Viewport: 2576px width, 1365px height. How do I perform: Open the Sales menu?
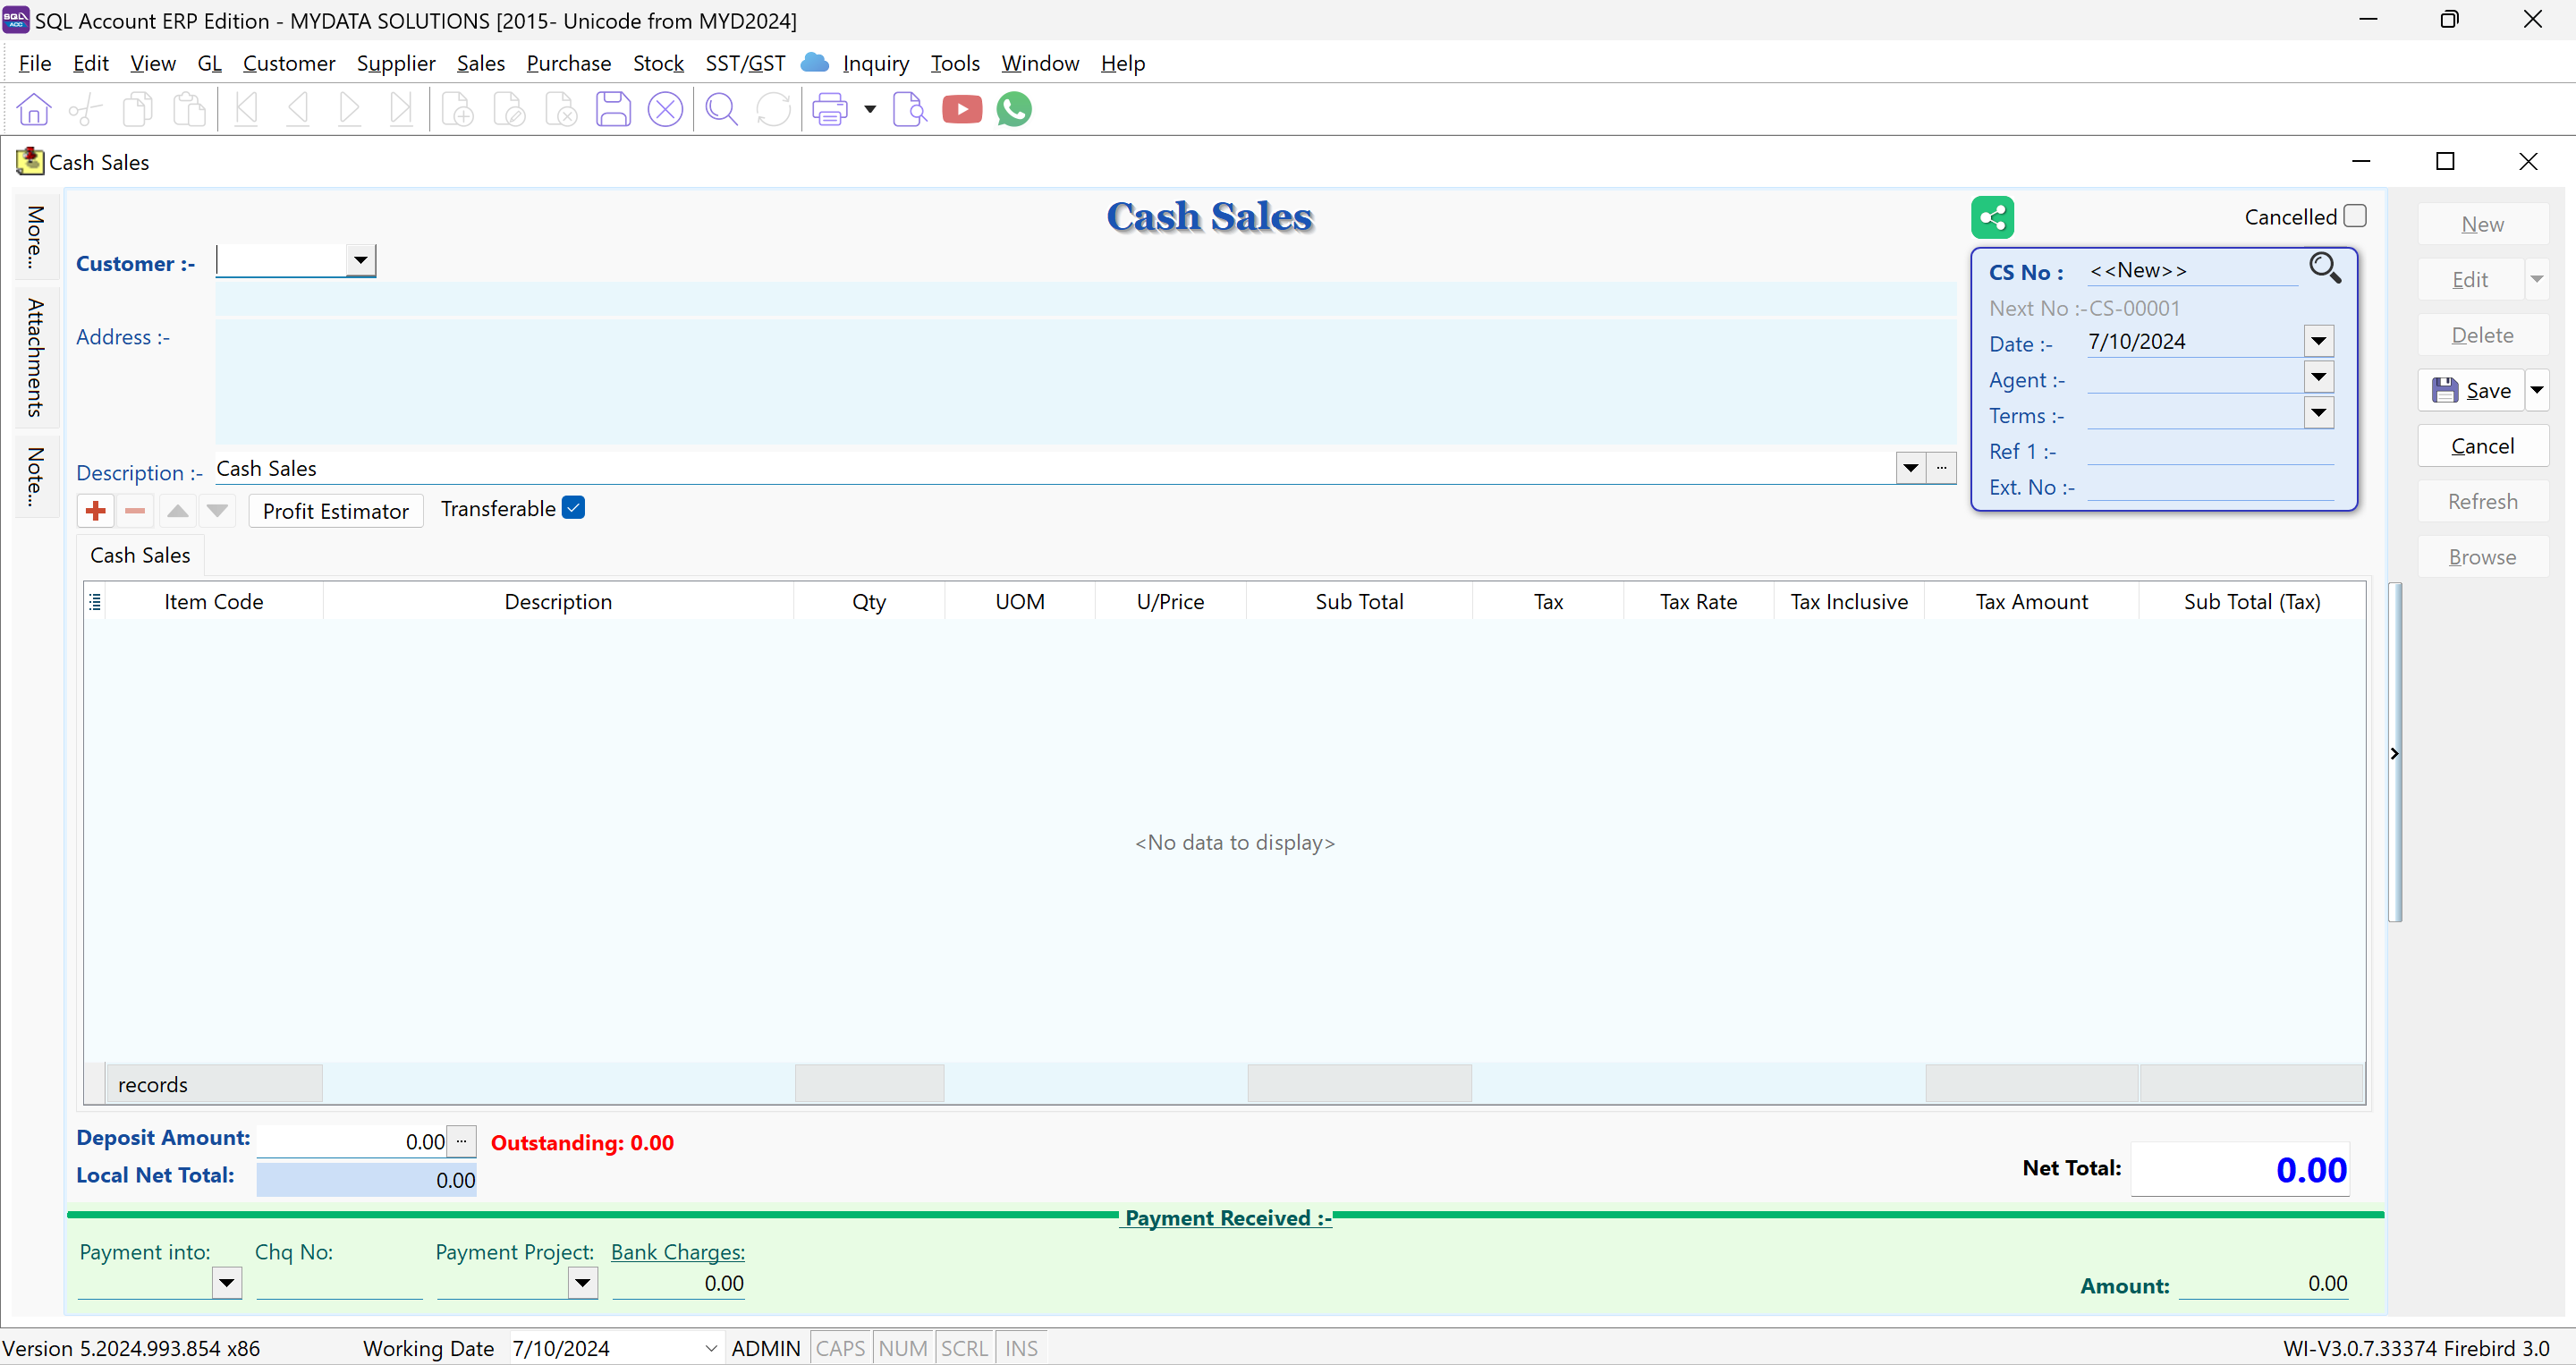480,63
